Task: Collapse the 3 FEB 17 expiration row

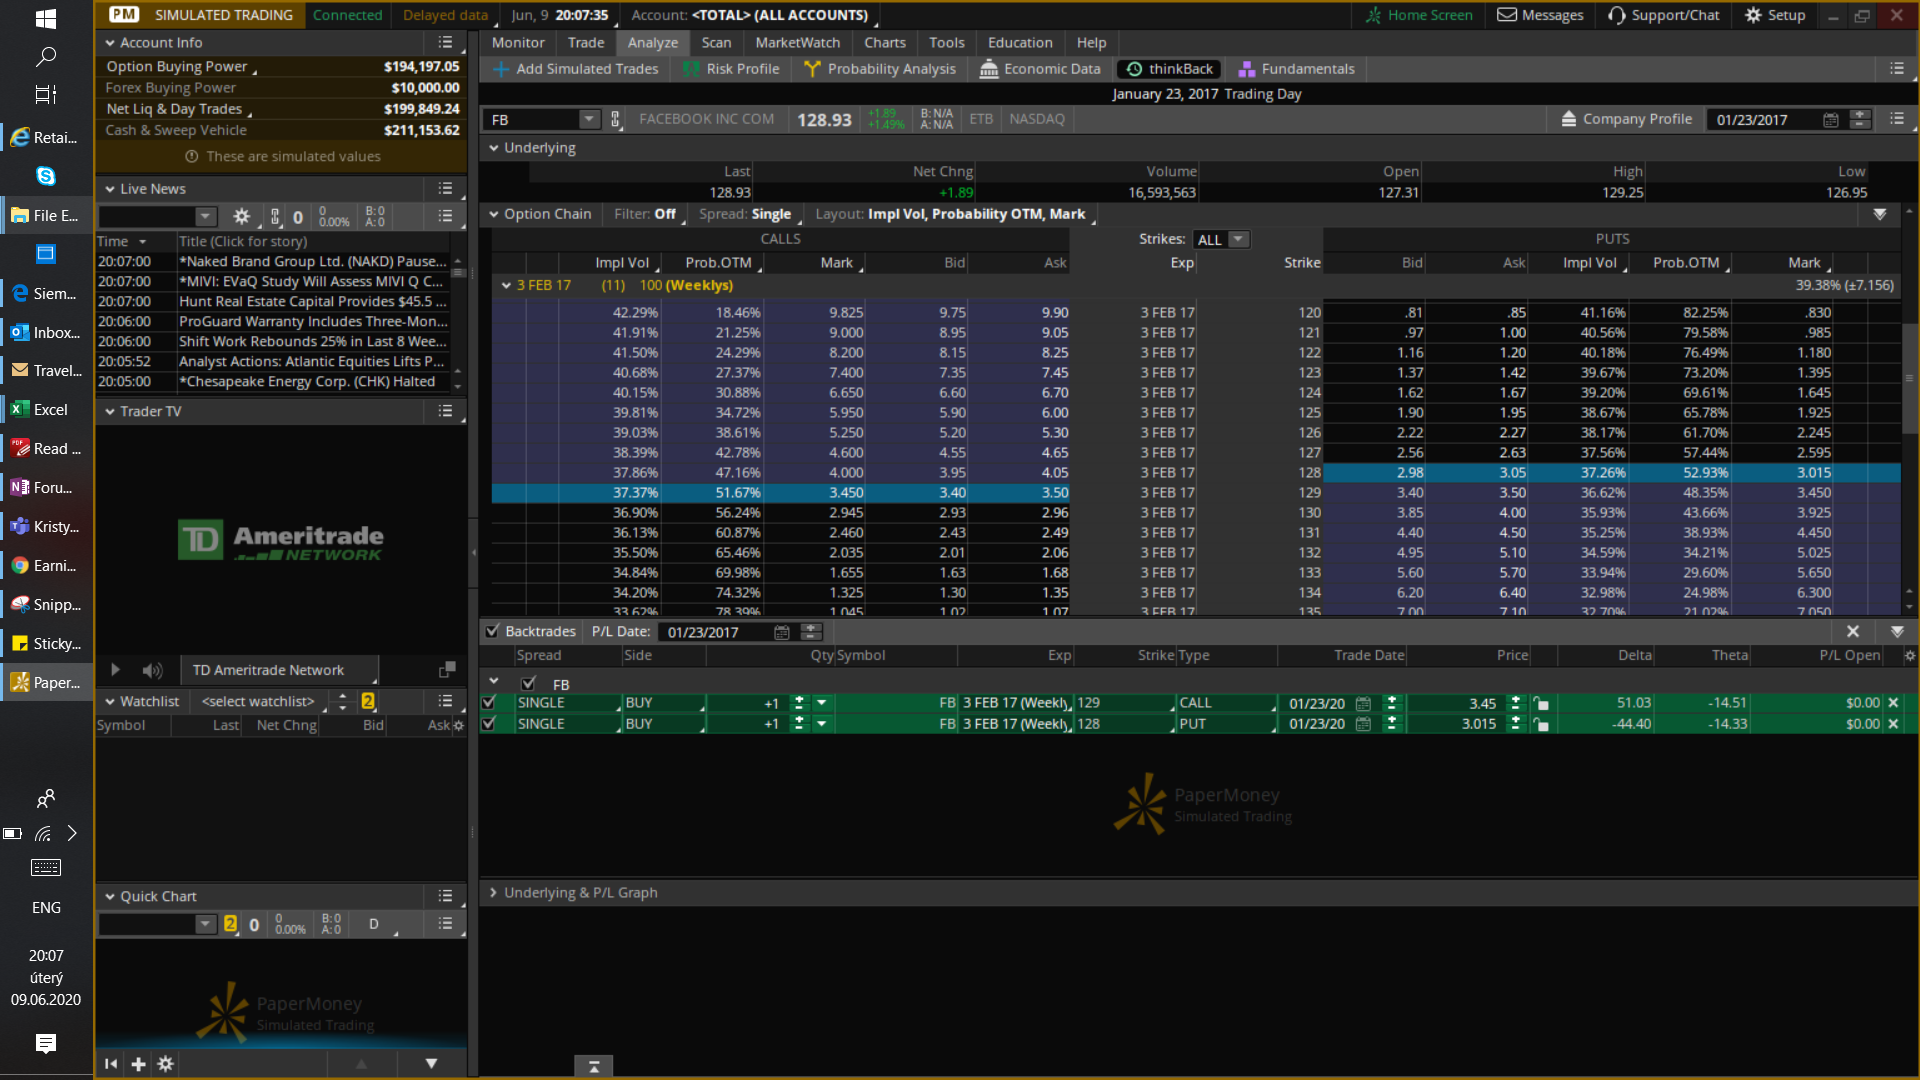Action: pyautogui.click(x=506, y=286)
